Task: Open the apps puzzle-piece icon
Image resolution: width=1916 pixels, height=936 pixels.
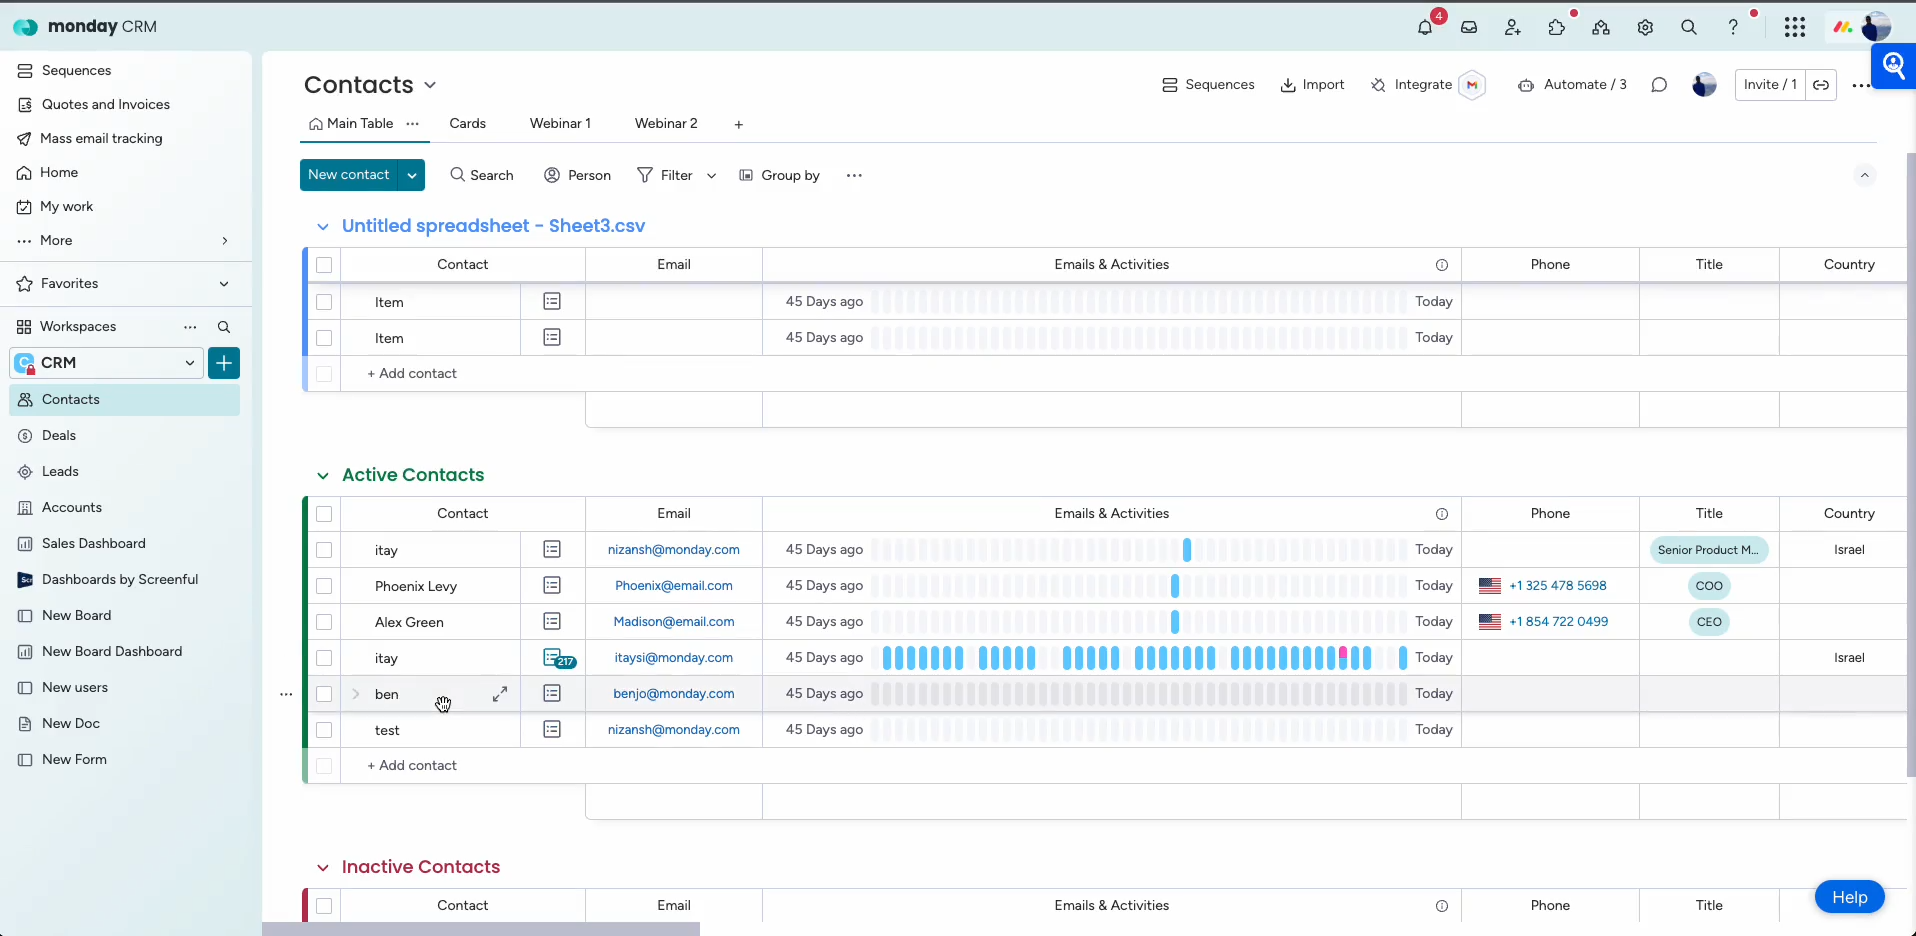Action: [1557, 28]
